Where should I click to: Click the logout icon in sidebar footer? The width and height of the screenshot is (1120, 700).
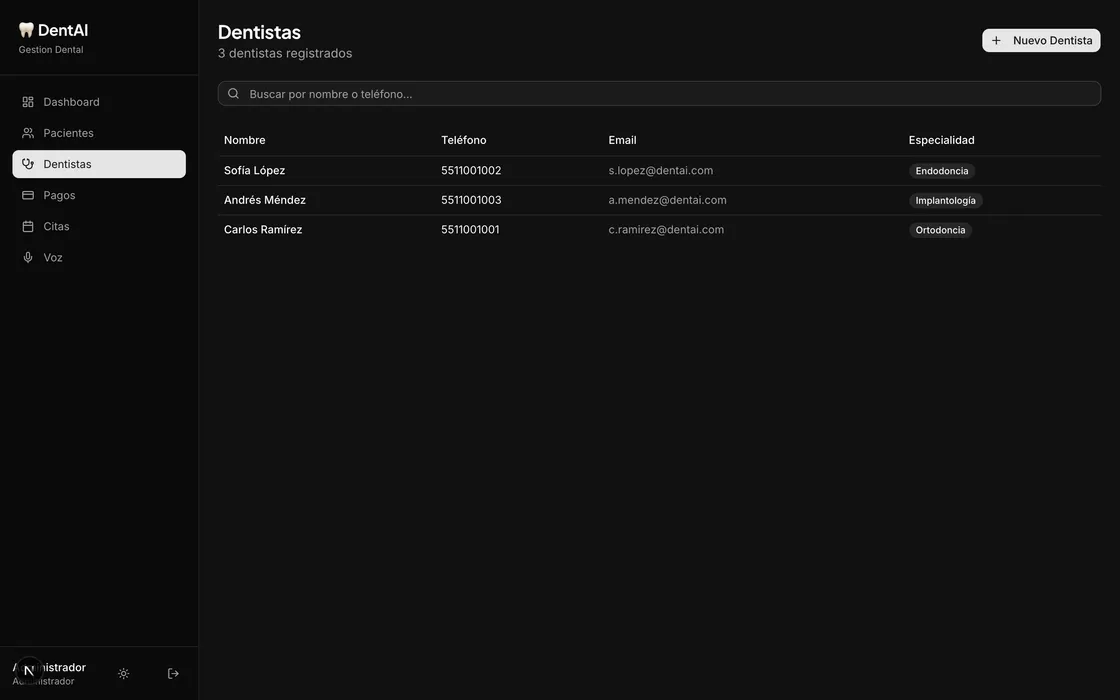173,674
